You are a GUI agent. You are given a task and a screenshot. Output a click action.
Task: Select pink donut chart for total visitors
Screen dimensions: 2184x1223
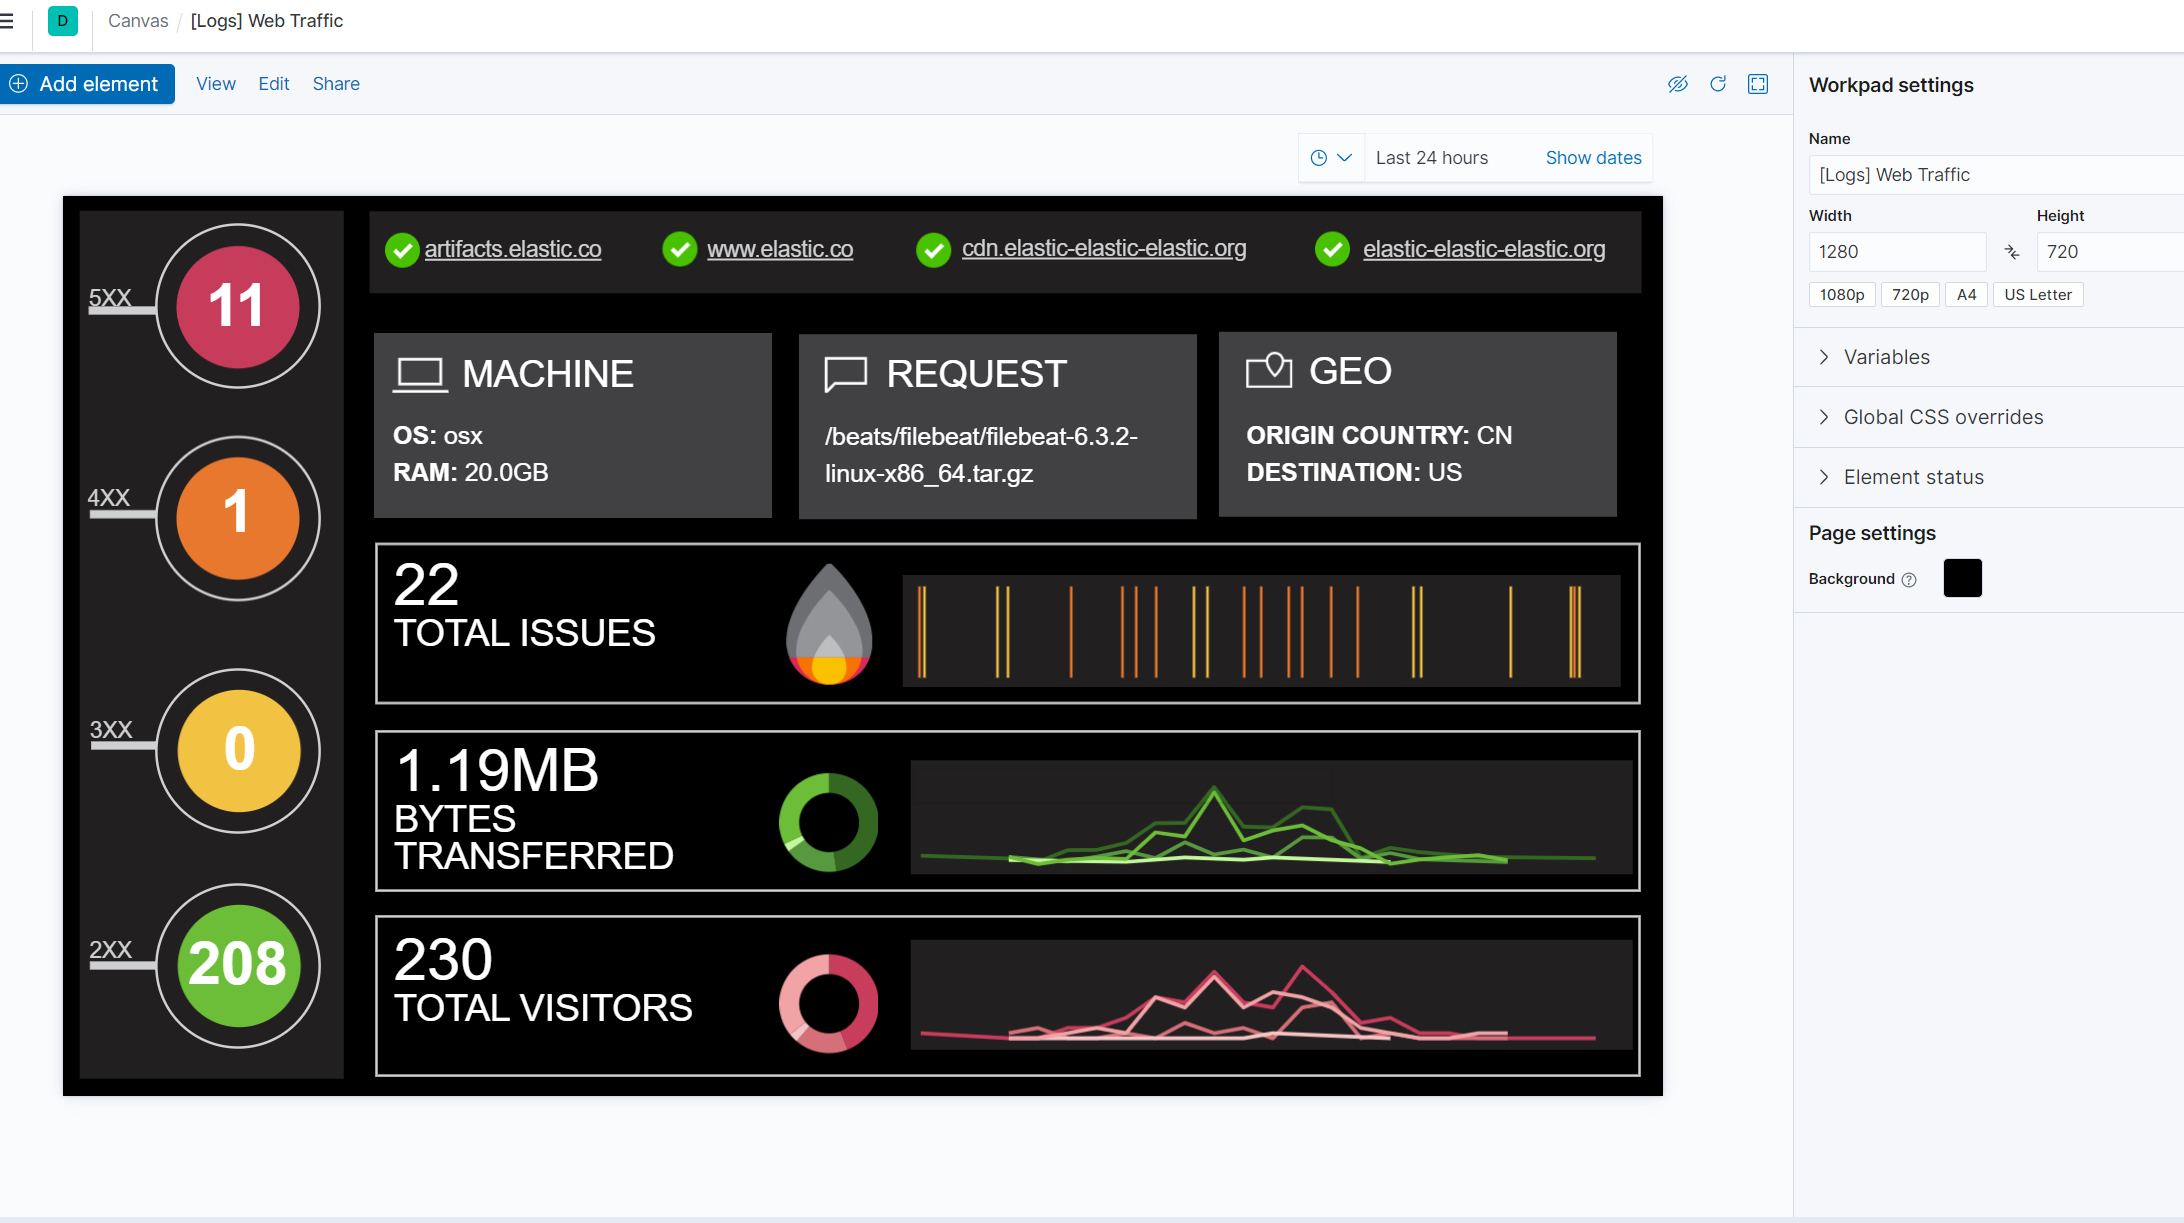click(x=828, y=1003)
